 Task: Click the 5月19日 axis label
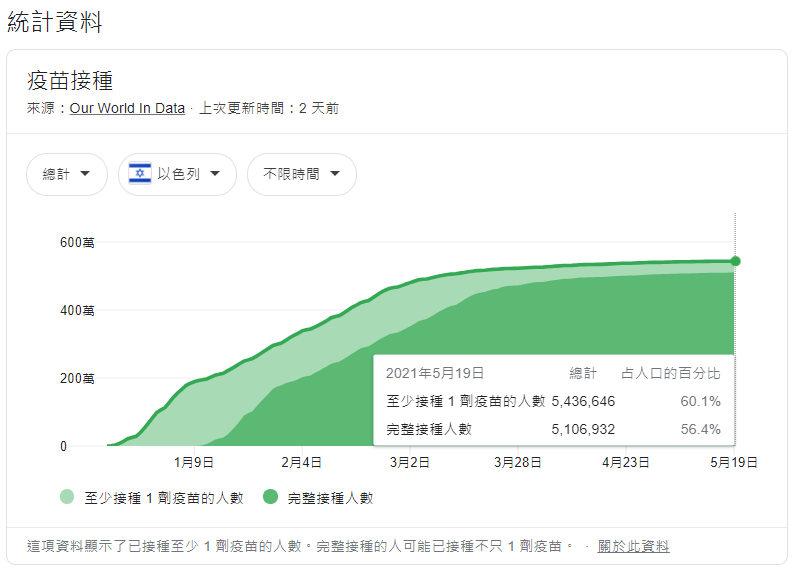coord(734,462)
